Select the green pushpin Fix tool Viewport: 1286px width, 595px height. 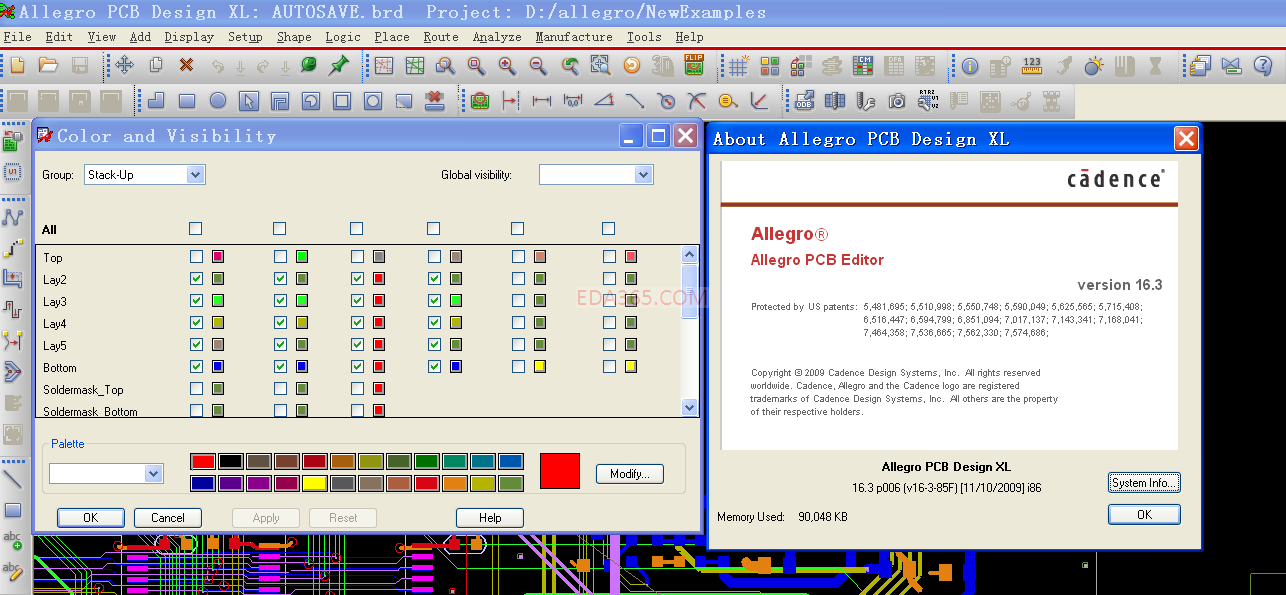(339, 66)
